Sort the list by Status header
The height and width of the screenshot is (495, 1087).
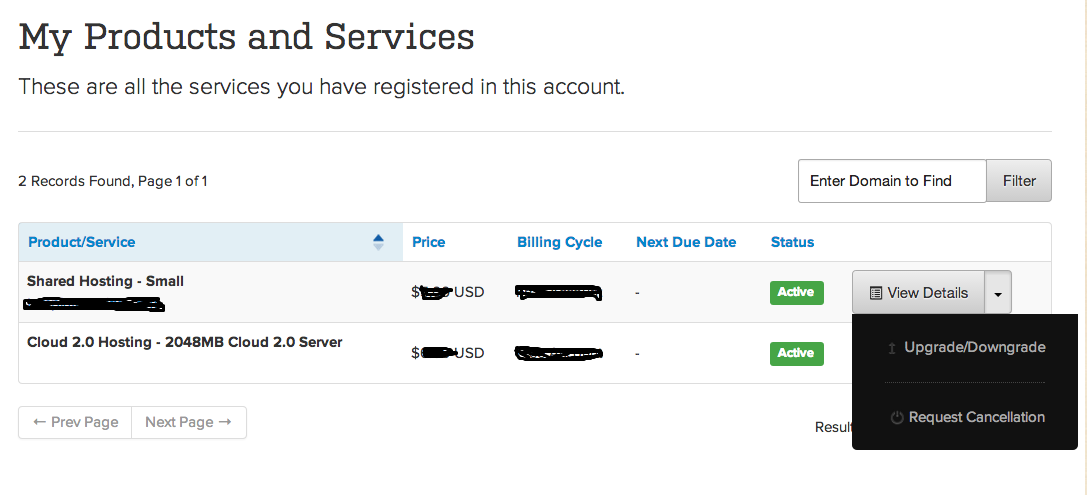coord(792,242)
